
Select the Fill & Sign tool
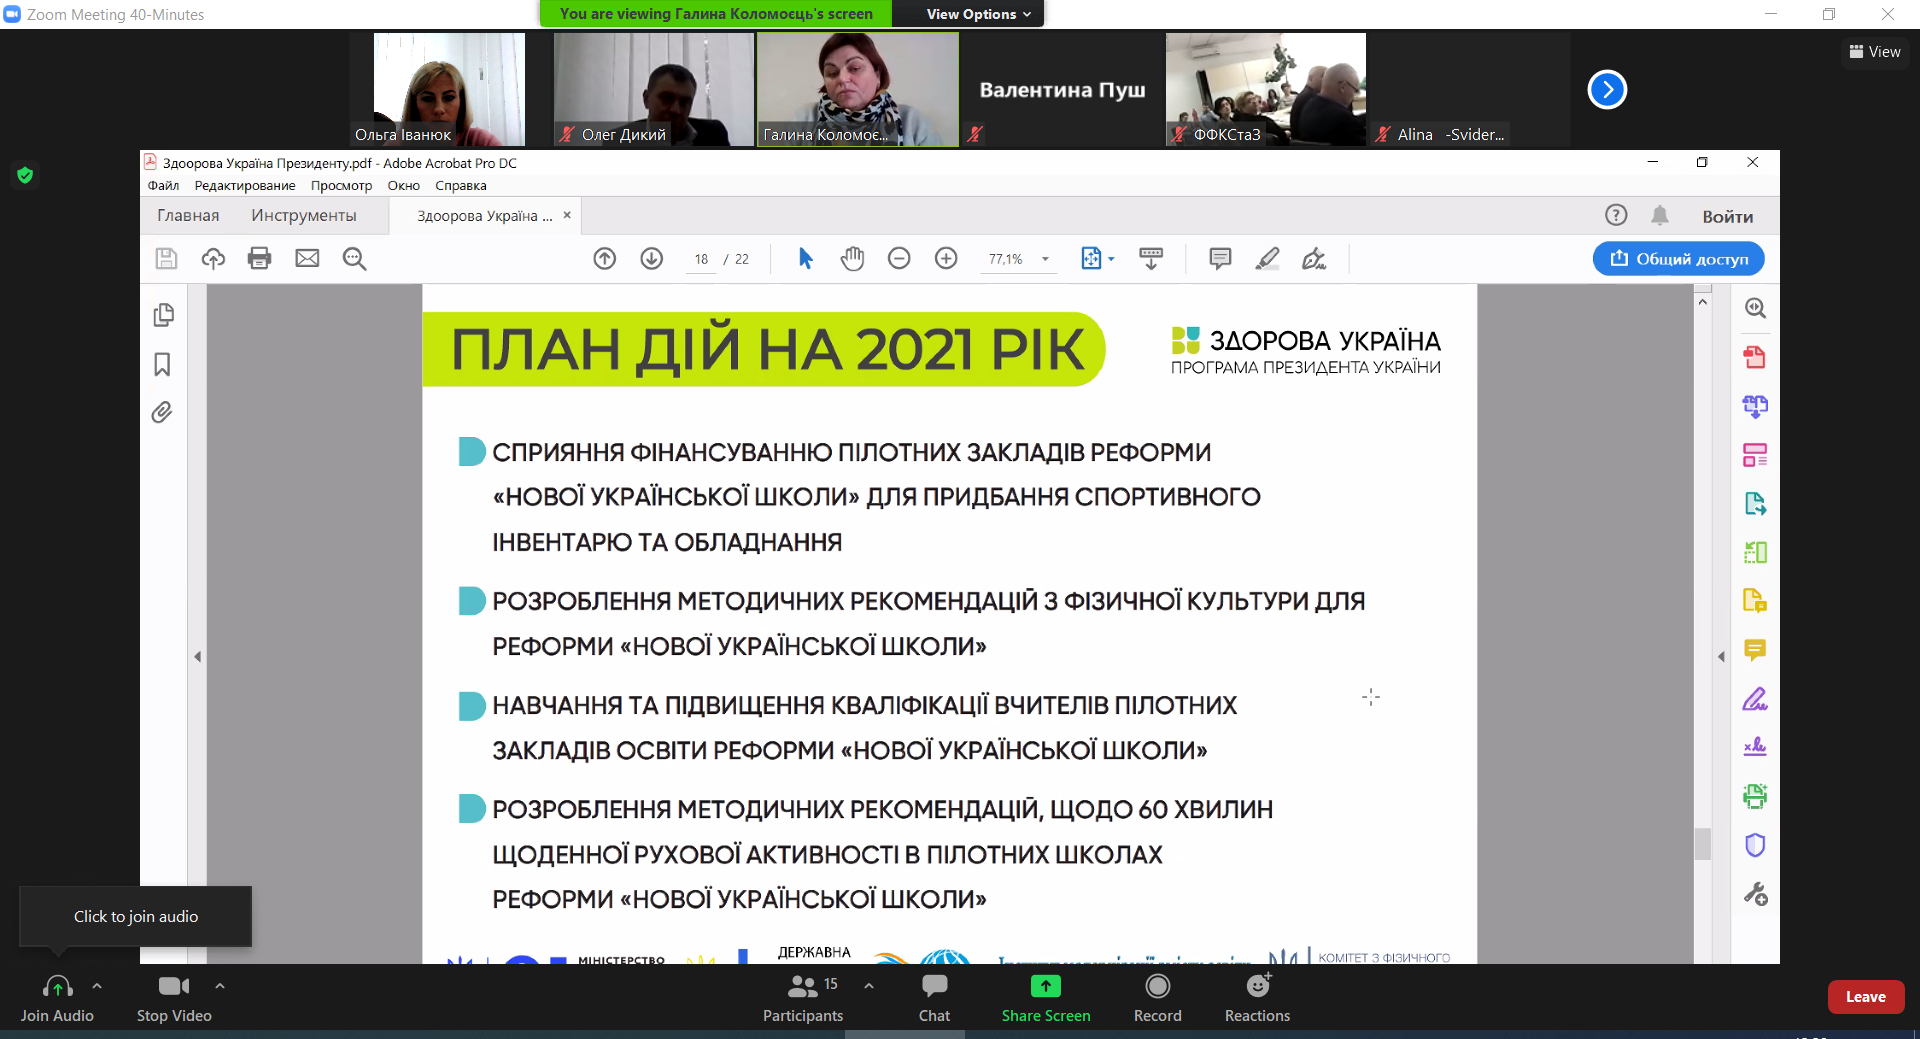1314,258
